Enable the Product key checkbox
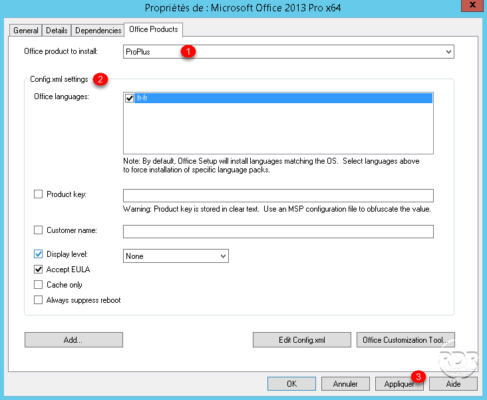Viewport: 487px width, 400px height. 38,194
